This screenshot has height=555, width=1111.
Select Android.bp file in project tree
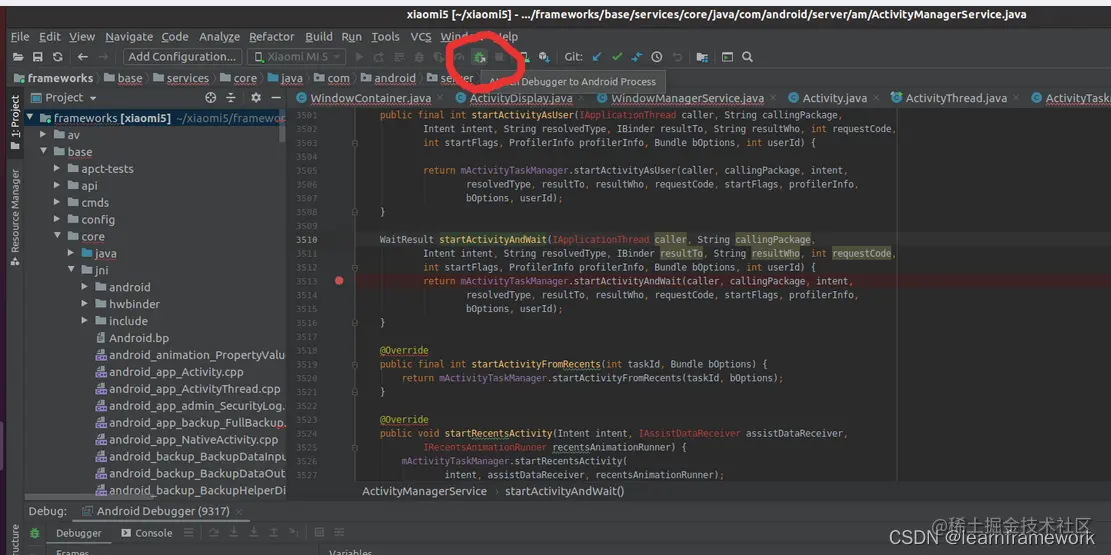tap(132, 338)
